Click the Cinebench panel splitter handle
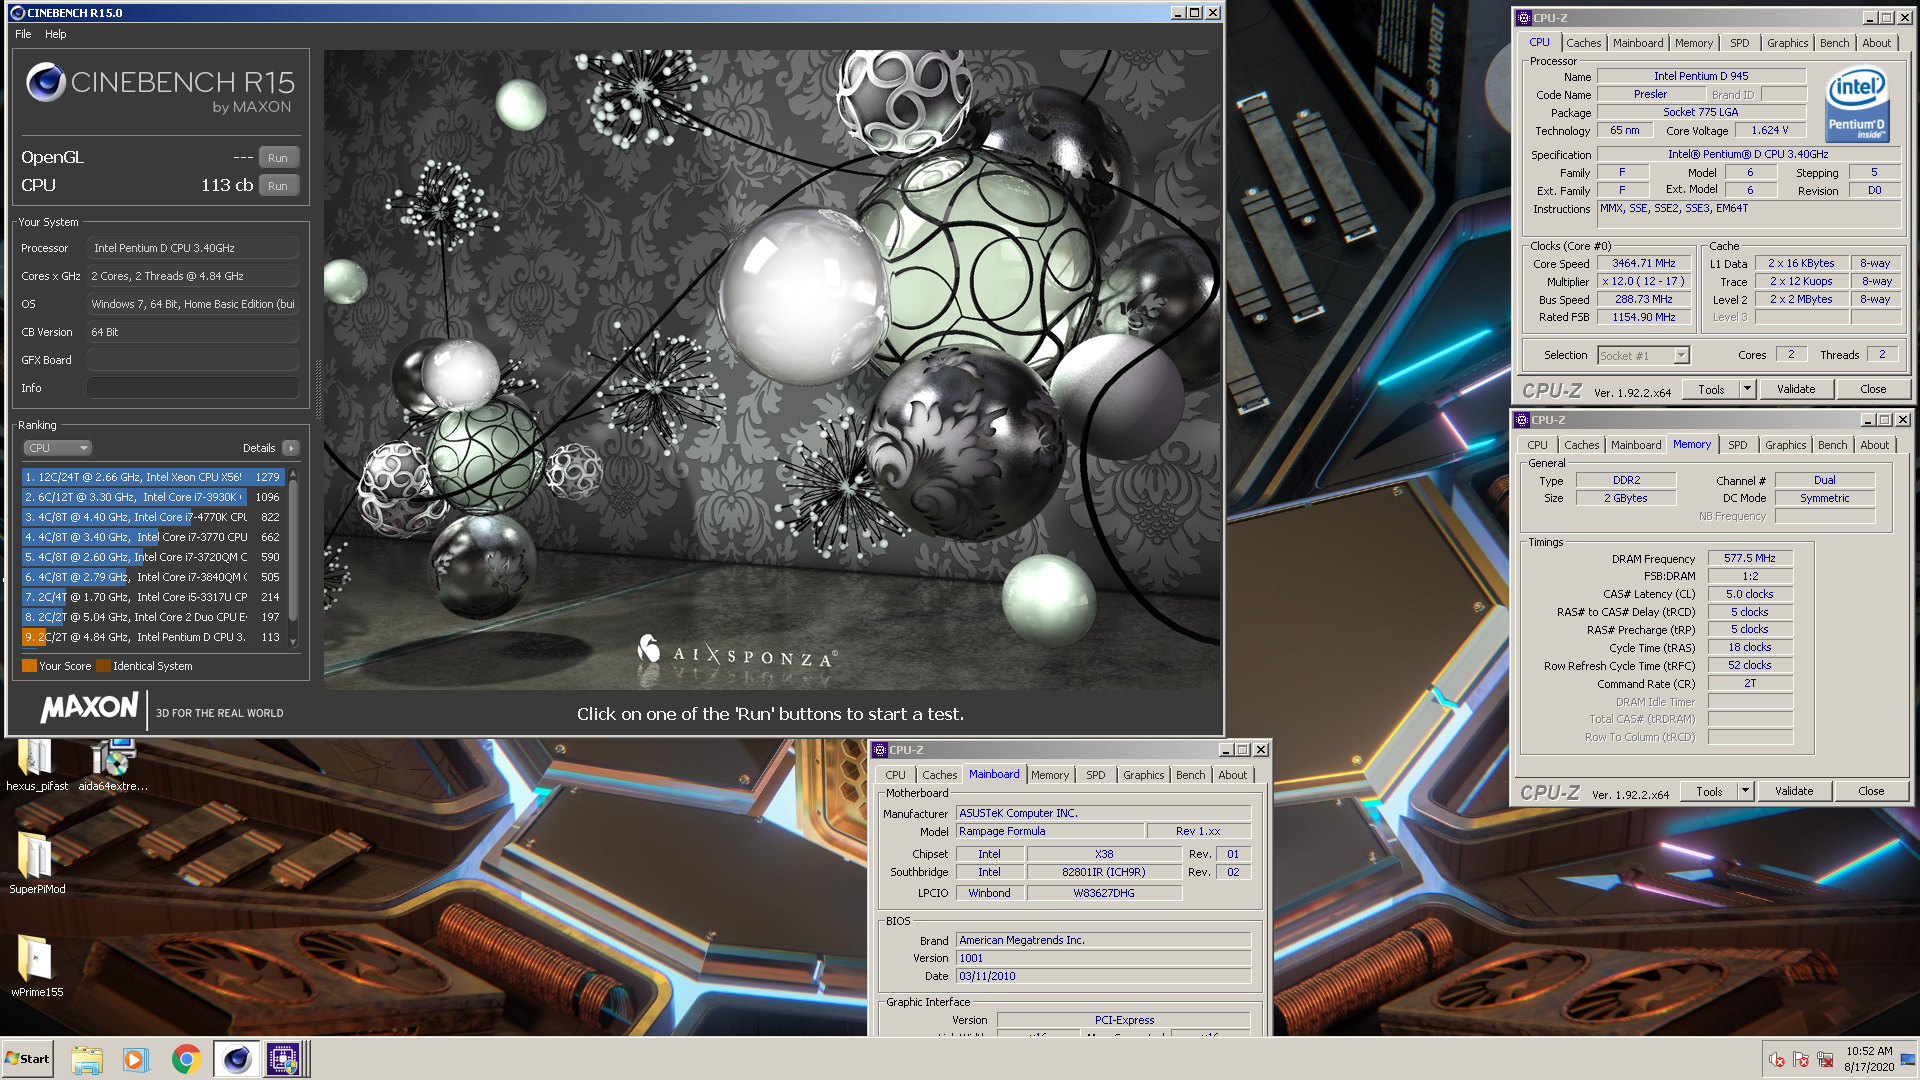1920x1080 pixels. tap(318, 388)
